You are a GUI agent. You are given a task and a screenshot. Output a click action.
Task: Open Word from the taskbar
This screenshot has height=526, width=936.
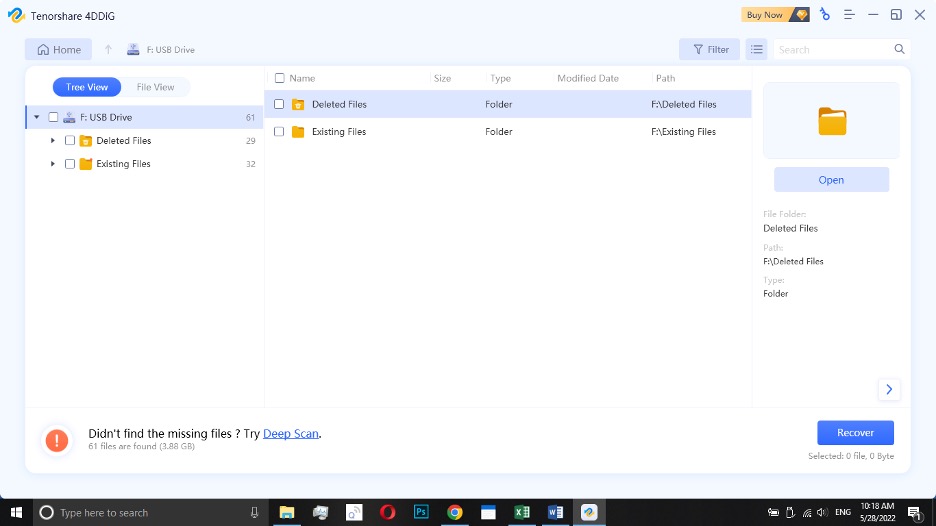coord(555,512)
